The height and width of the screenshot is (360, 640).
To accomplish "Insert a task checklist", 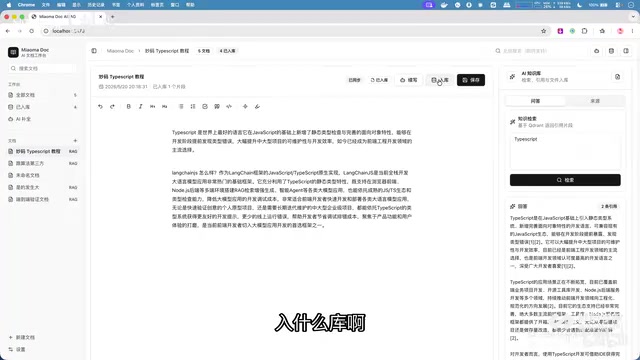I will point(205,107).
